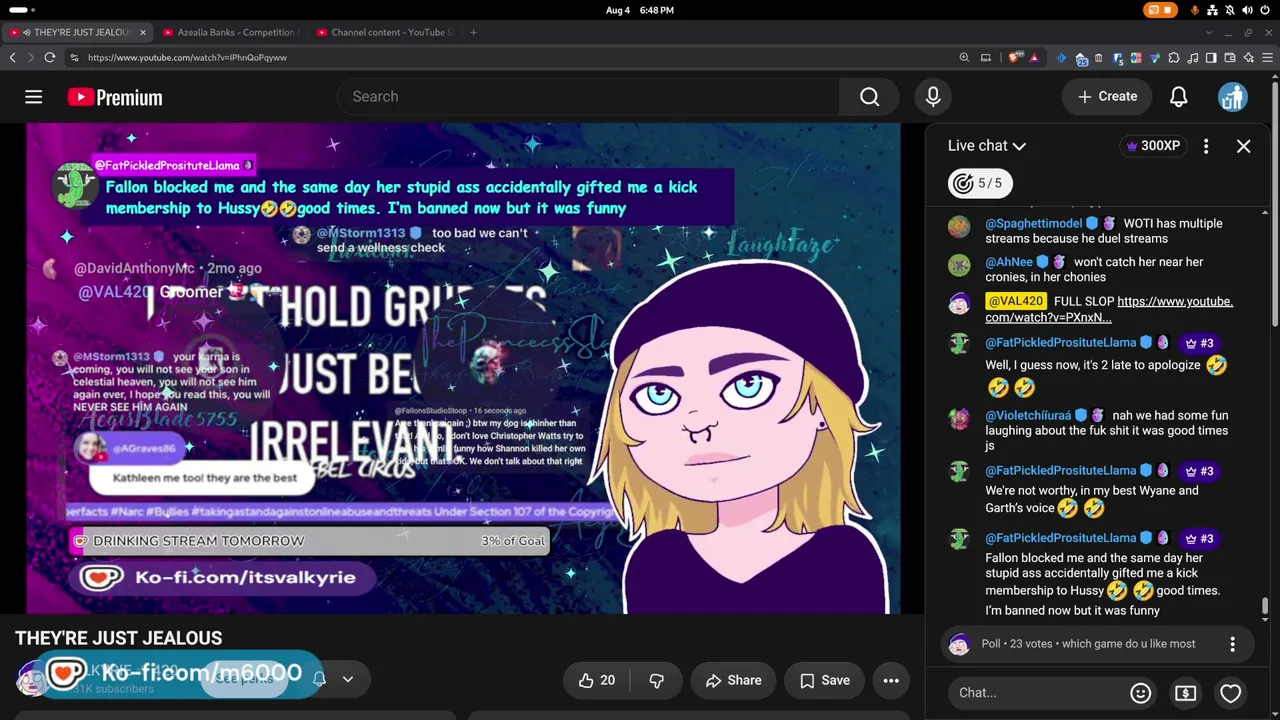Close the THEY'RE JUST JEALOUS tab
The width and height of the screenshot is (1280, 720).
[x=142, y=32]
